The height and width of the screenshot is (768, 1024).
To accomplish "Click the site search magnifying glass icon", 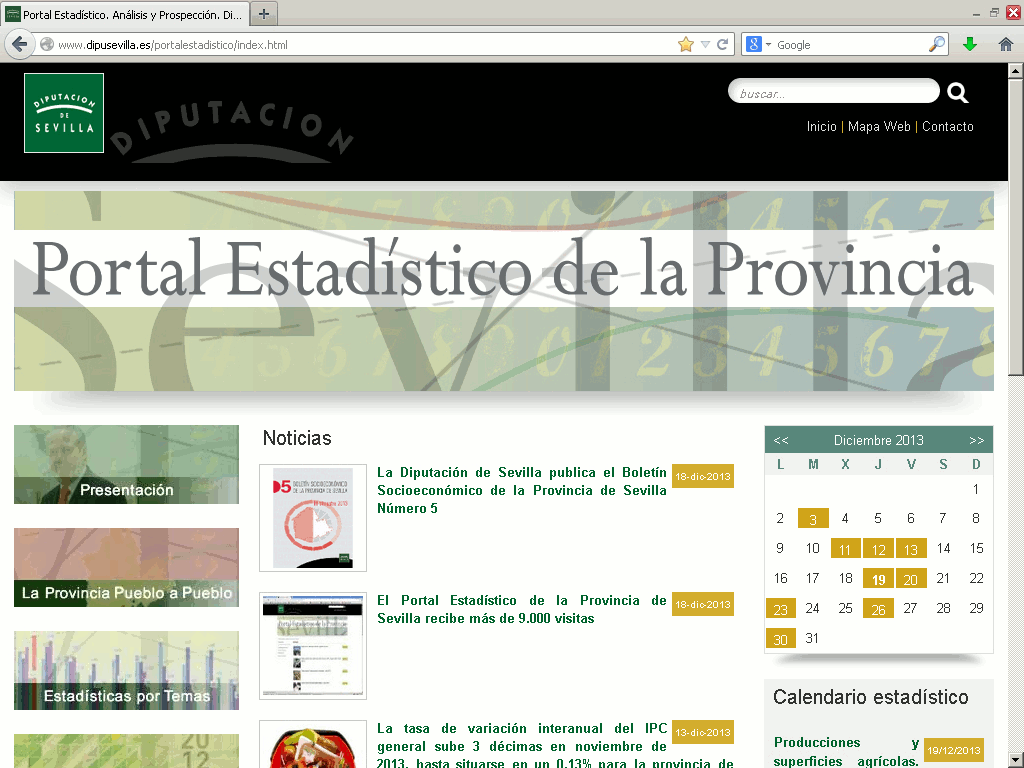I will pyautogui.click(x=957, y=93).
